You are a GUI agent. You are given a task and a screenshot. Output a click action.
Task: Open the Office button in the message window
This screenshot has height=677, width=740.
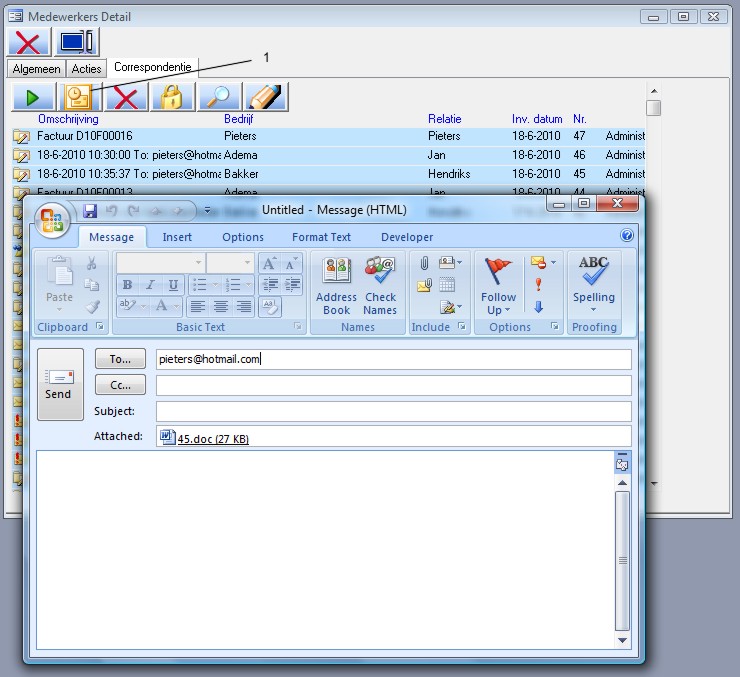(x=52, y=220)
